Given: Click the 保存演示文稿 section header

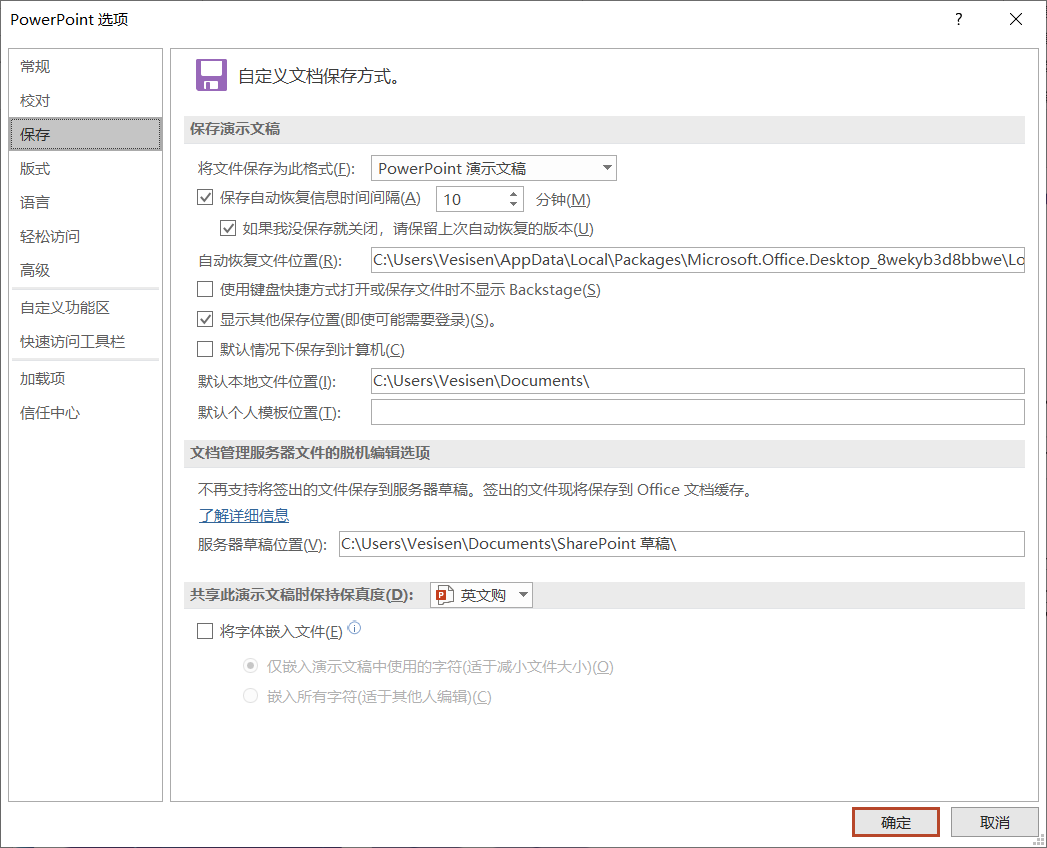Looking at the screenshot, I should [604, 130].
